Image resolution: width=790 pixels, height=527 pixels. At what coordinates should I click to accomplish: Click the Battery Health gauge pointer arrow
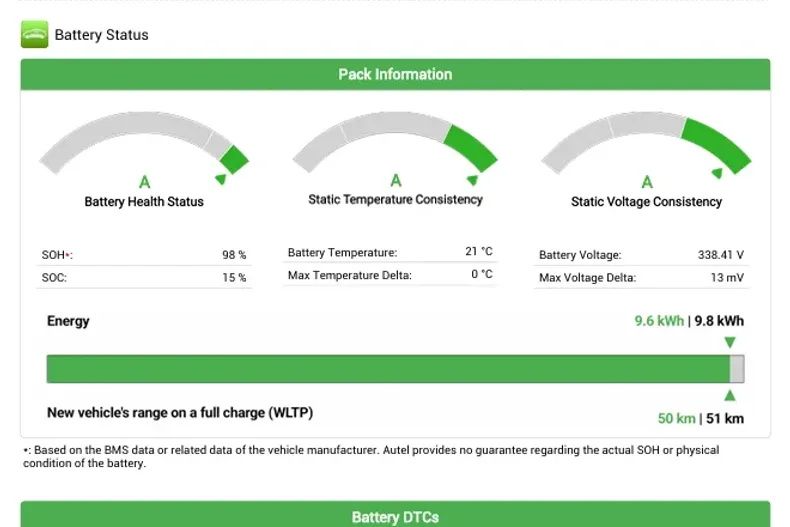click(221, 179)
